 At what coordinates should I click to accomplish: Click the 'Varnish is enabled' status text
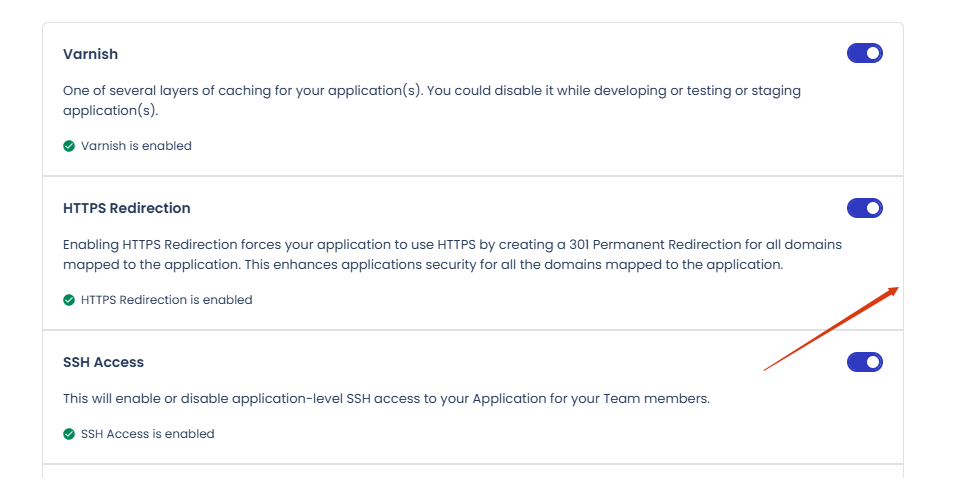136,146
